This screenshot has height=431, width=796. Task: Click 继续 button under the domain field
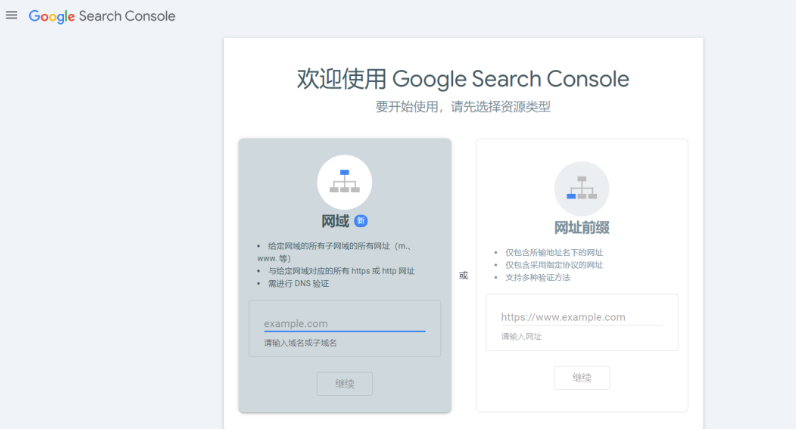[x=345, y=384]
